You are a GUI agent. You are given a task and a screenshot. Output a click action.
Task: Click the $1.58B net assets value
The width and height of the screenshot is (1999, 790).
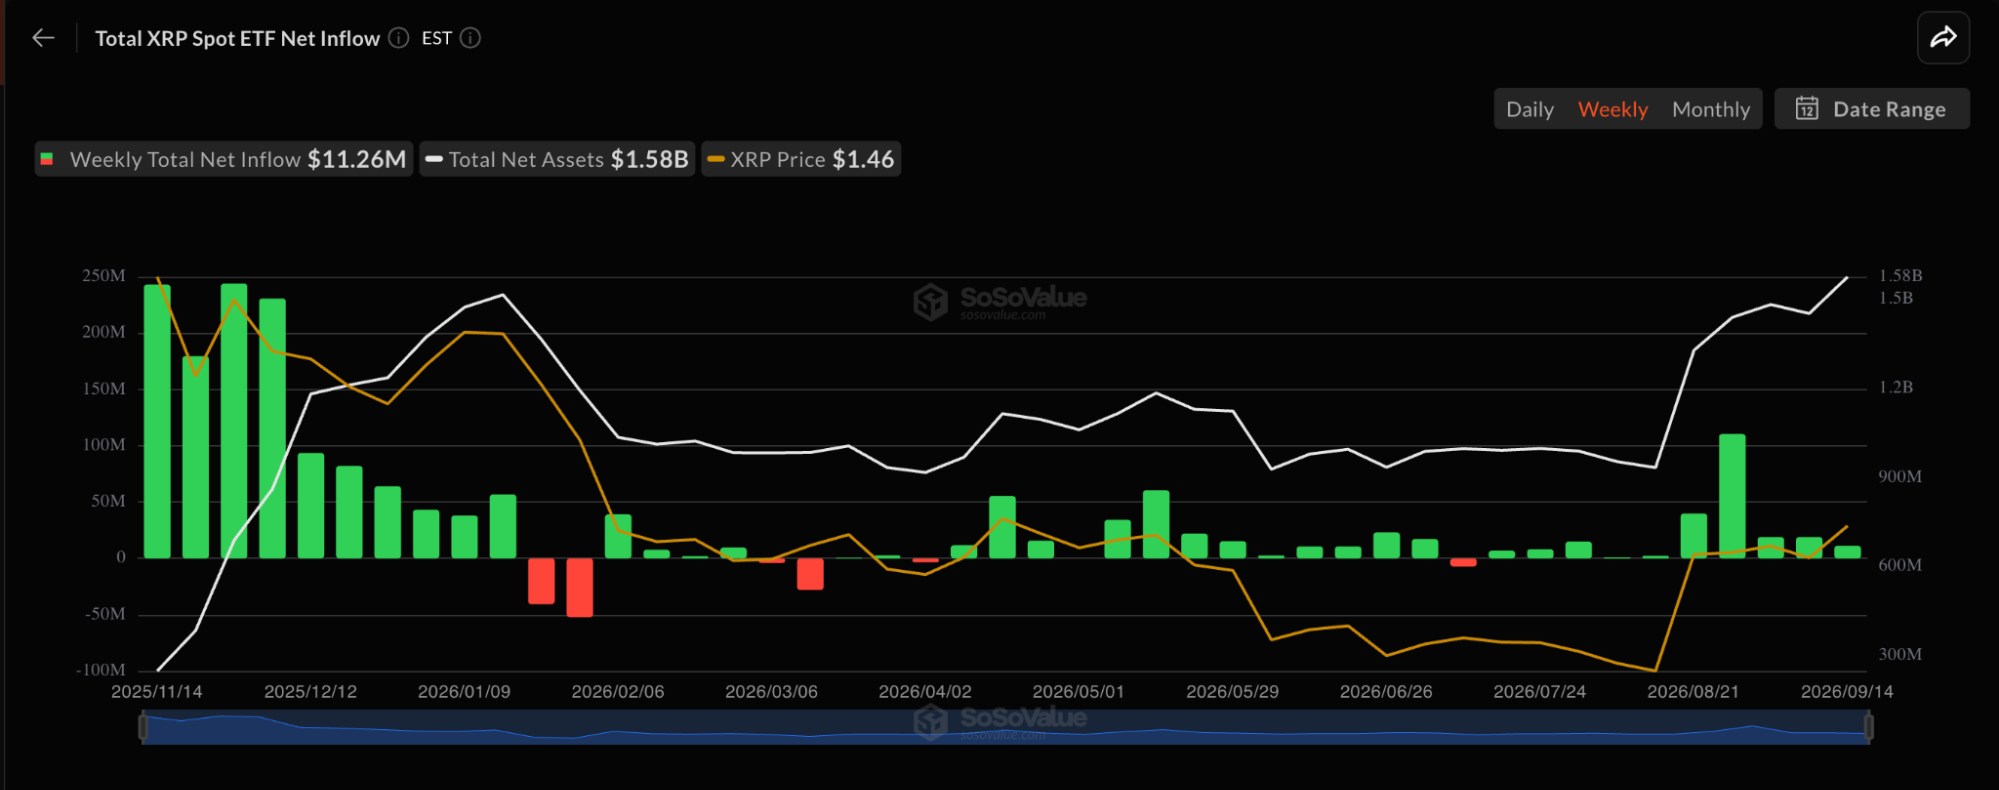pos(650,159)
